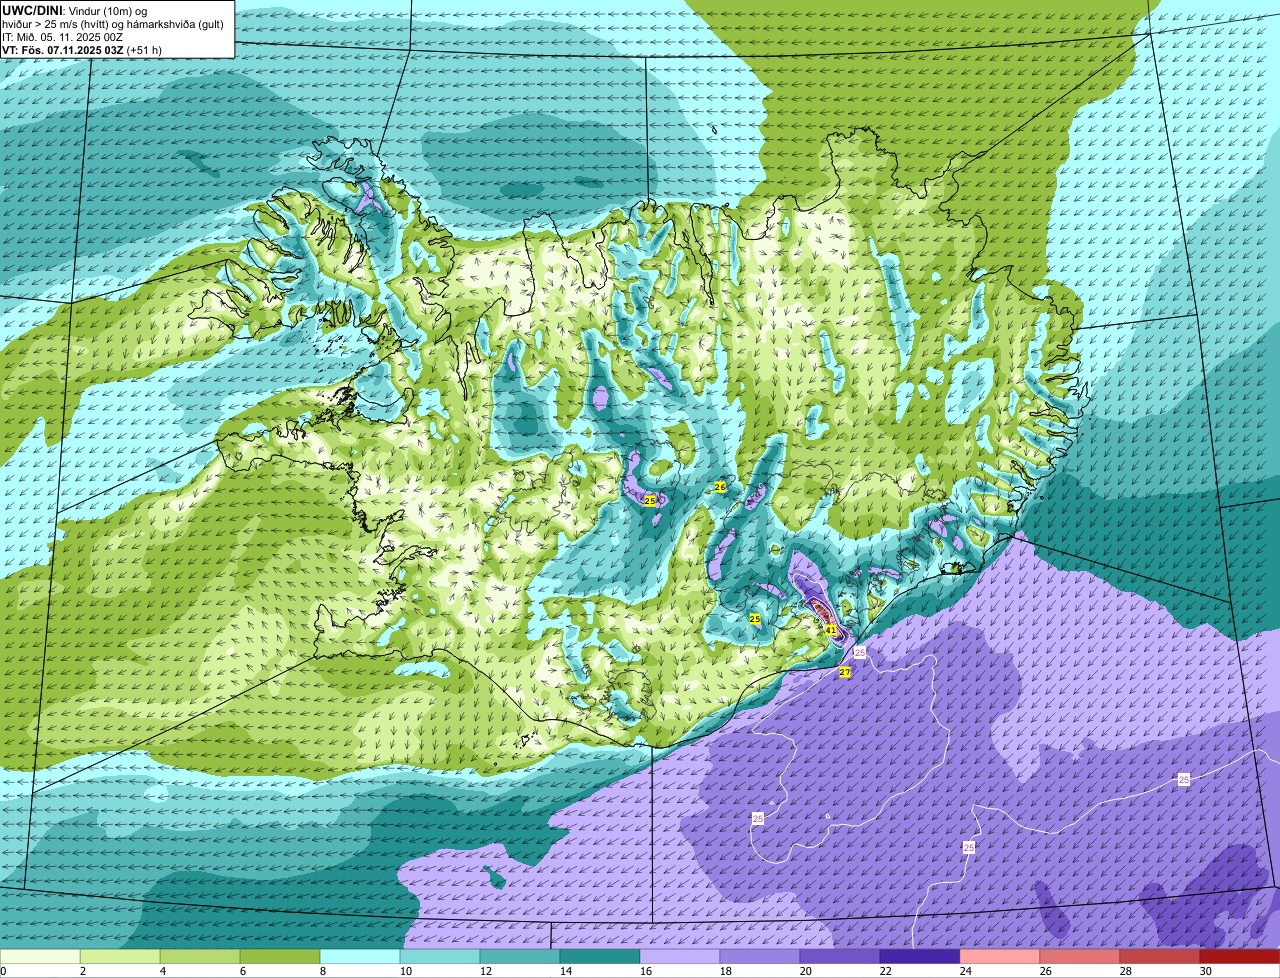Screen dimensions: 1280x978
Task: Click the legend scale label '4'
Action: 162,971
